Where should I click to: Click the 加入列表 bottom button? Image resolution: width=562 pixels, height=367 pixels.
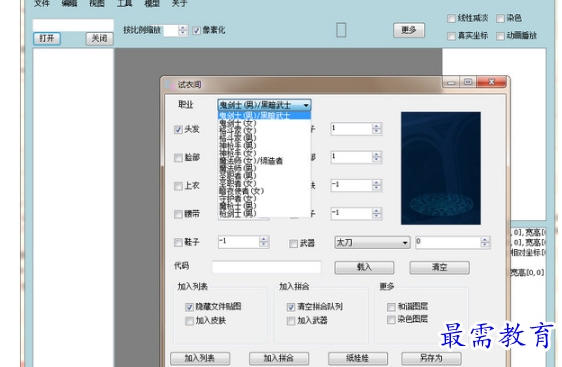click(x=200, y=358)
